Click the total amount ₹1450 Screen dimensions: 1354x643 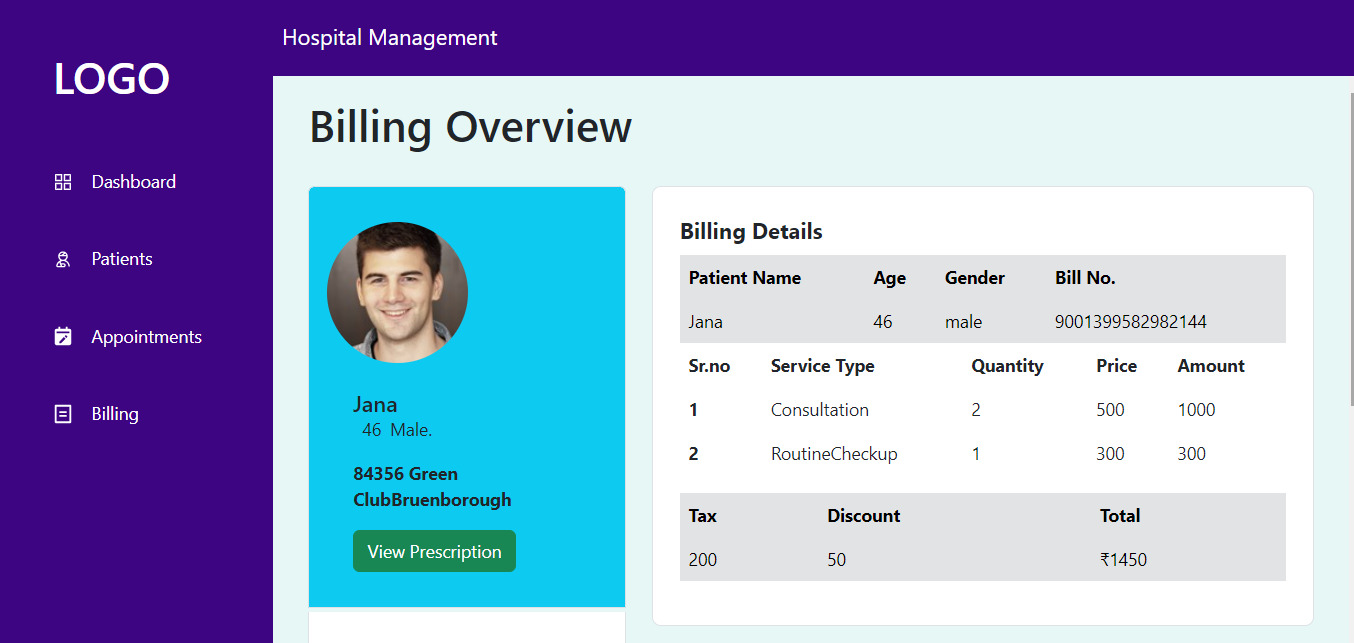pyautogui.click(x=1123, y=560)
